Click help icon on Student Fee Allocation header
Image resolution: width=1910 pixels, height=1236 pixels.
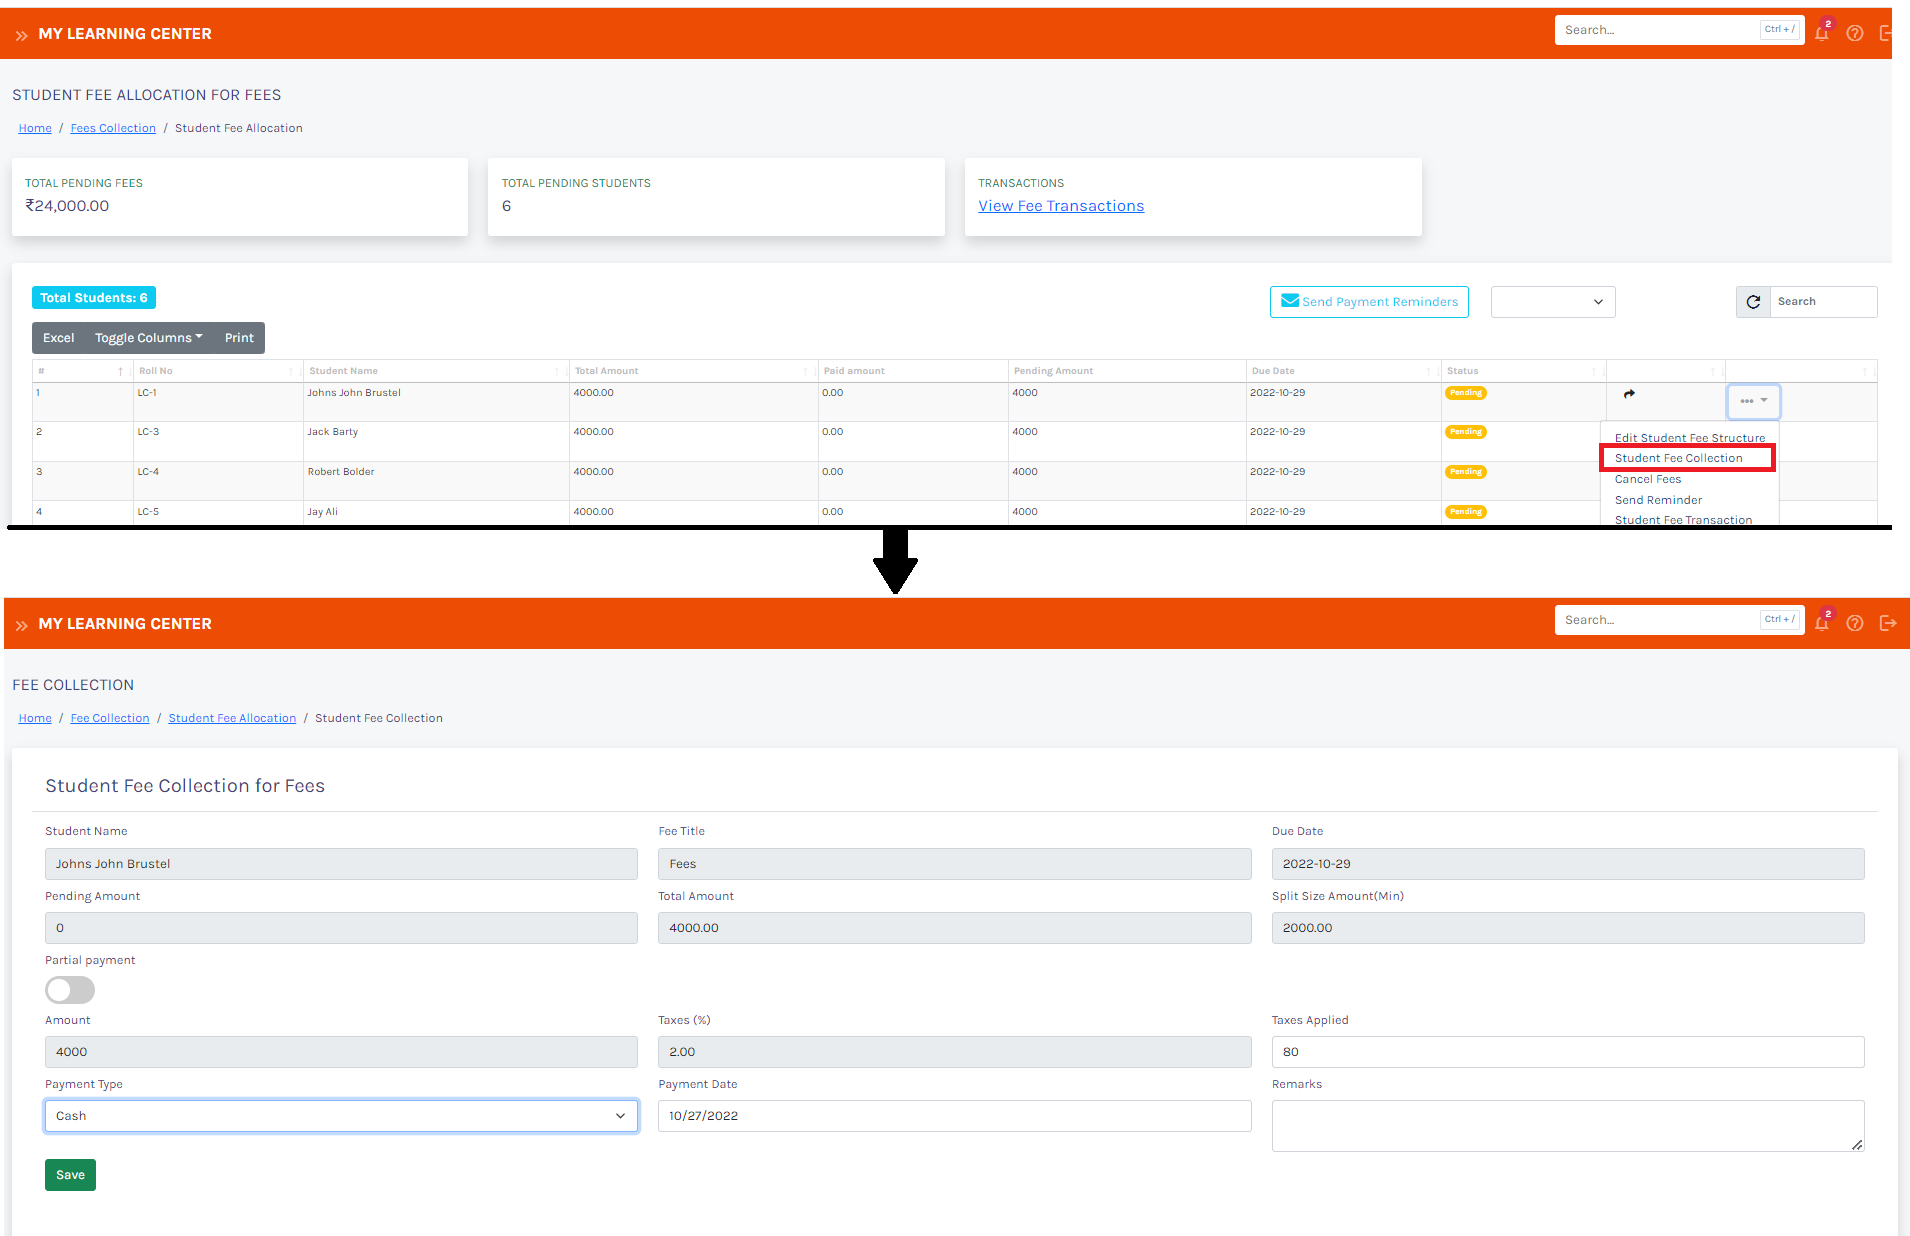[1855, 33]
